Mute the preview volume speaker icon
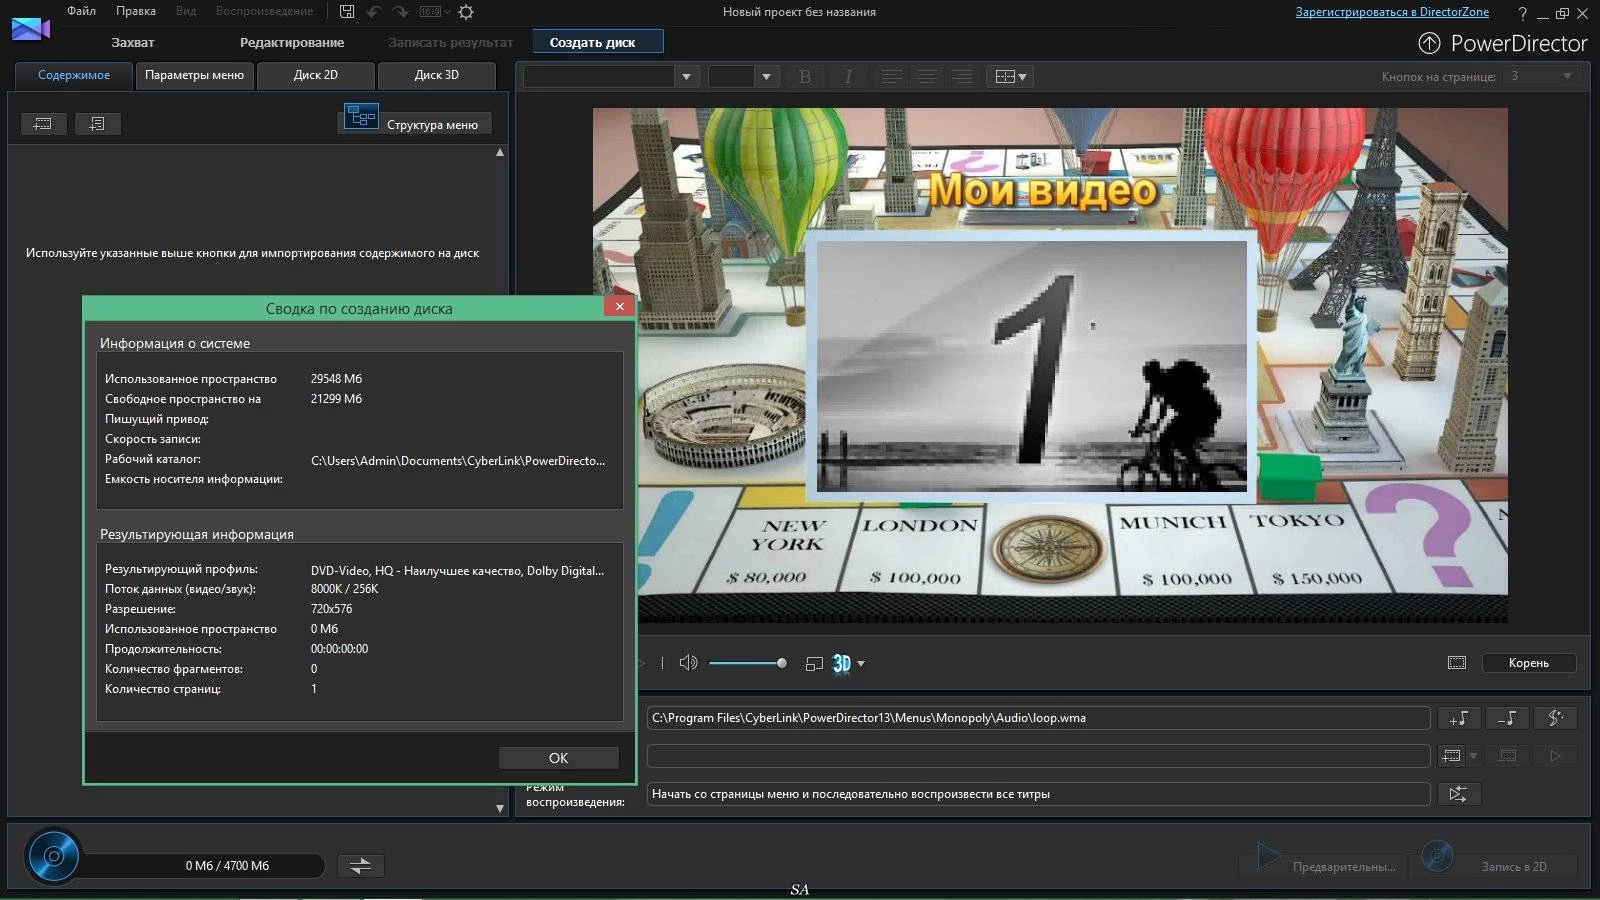This screenshot has width=1600, height=900. 688,662
